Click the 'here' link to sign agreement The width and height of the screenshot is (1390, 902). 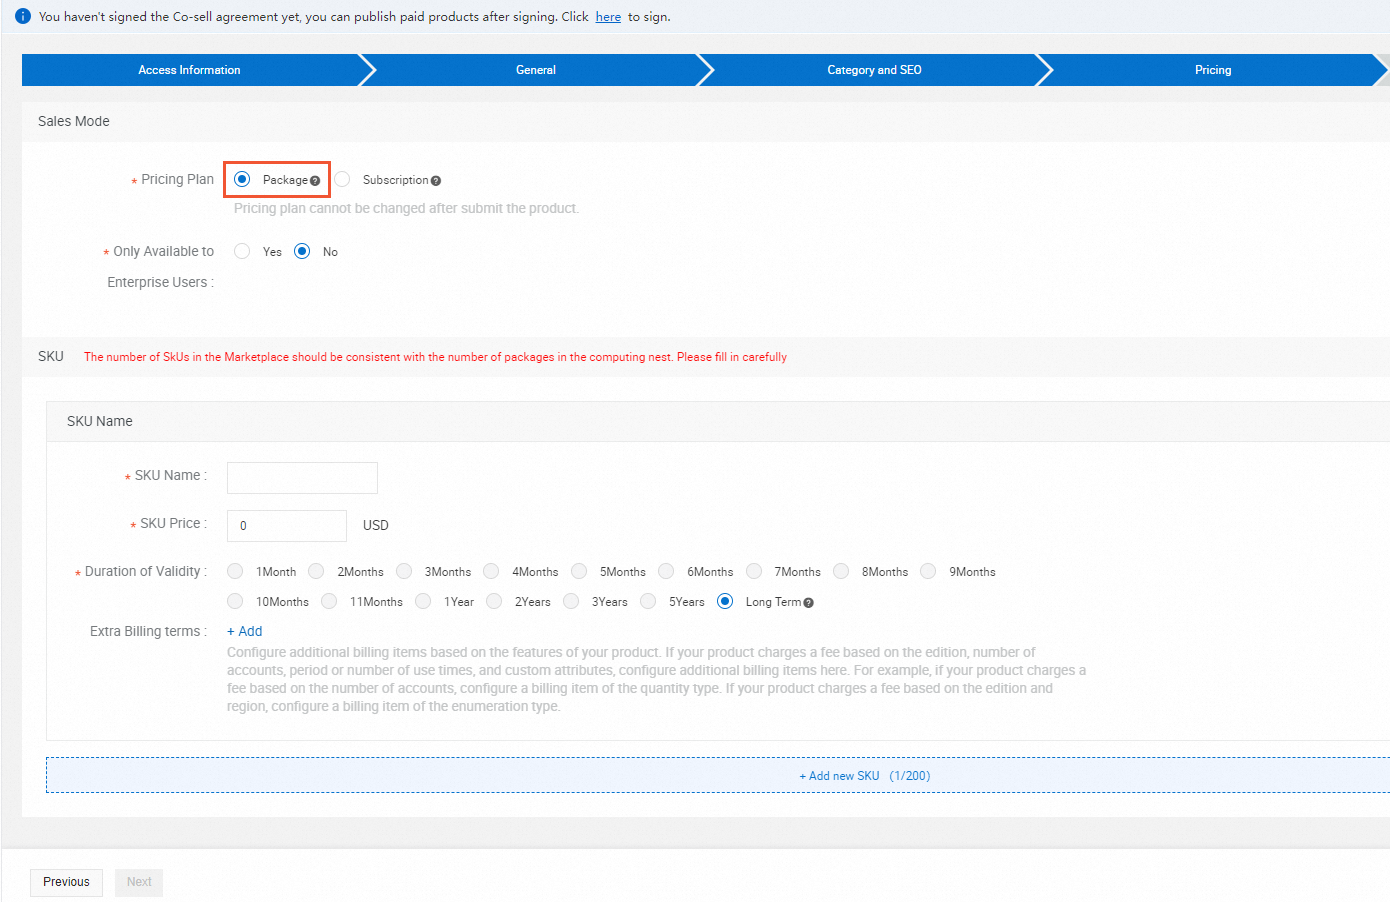(x=608, y=17)
